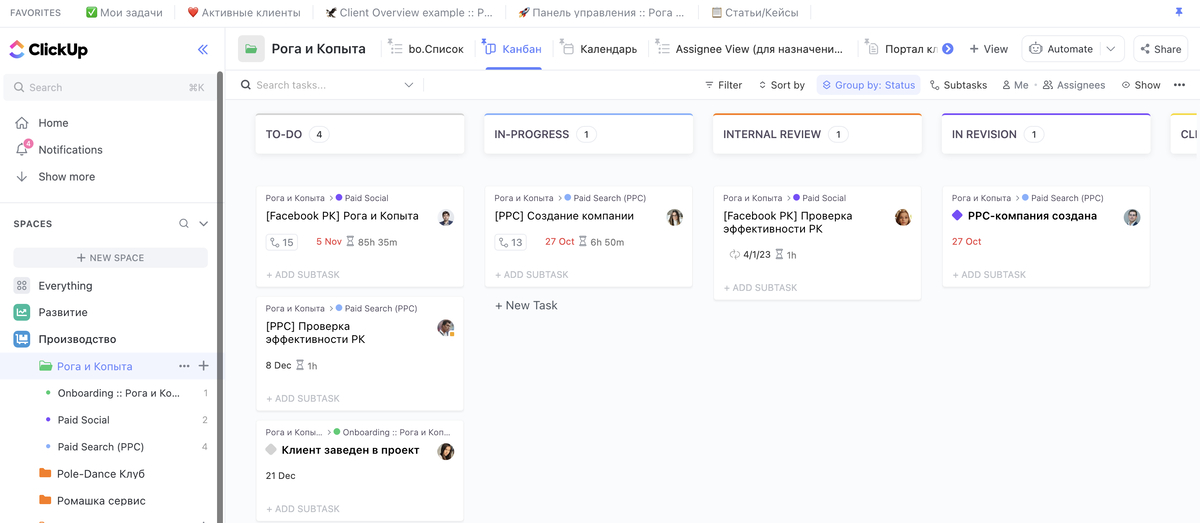The width and height of the screenshot is (1200, 523).
Task: Open the Automate dropdown arrow
Action: pyautogui.click(x=1110, y=49)
